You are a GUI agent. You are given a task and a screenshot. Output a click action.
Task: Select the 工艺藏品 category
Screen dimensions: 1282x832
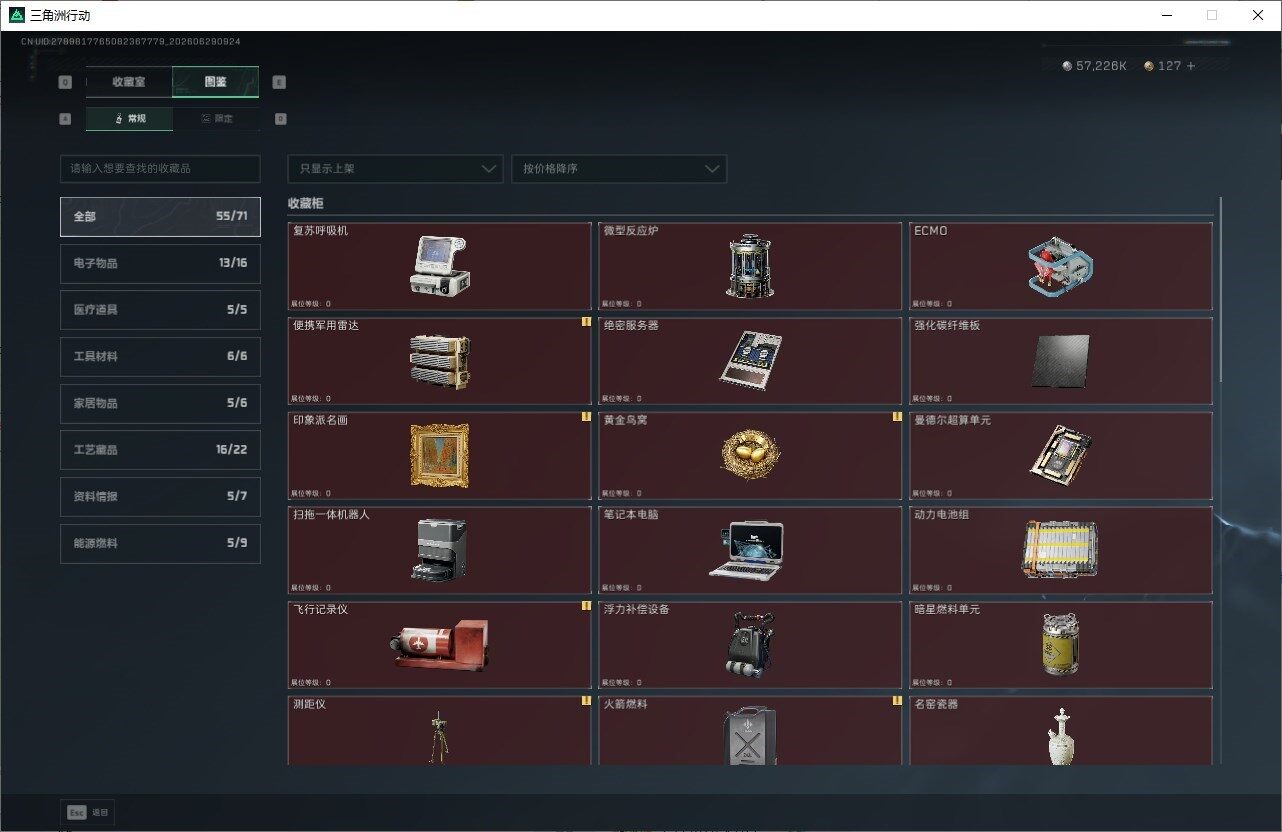[x=160, y=450]
